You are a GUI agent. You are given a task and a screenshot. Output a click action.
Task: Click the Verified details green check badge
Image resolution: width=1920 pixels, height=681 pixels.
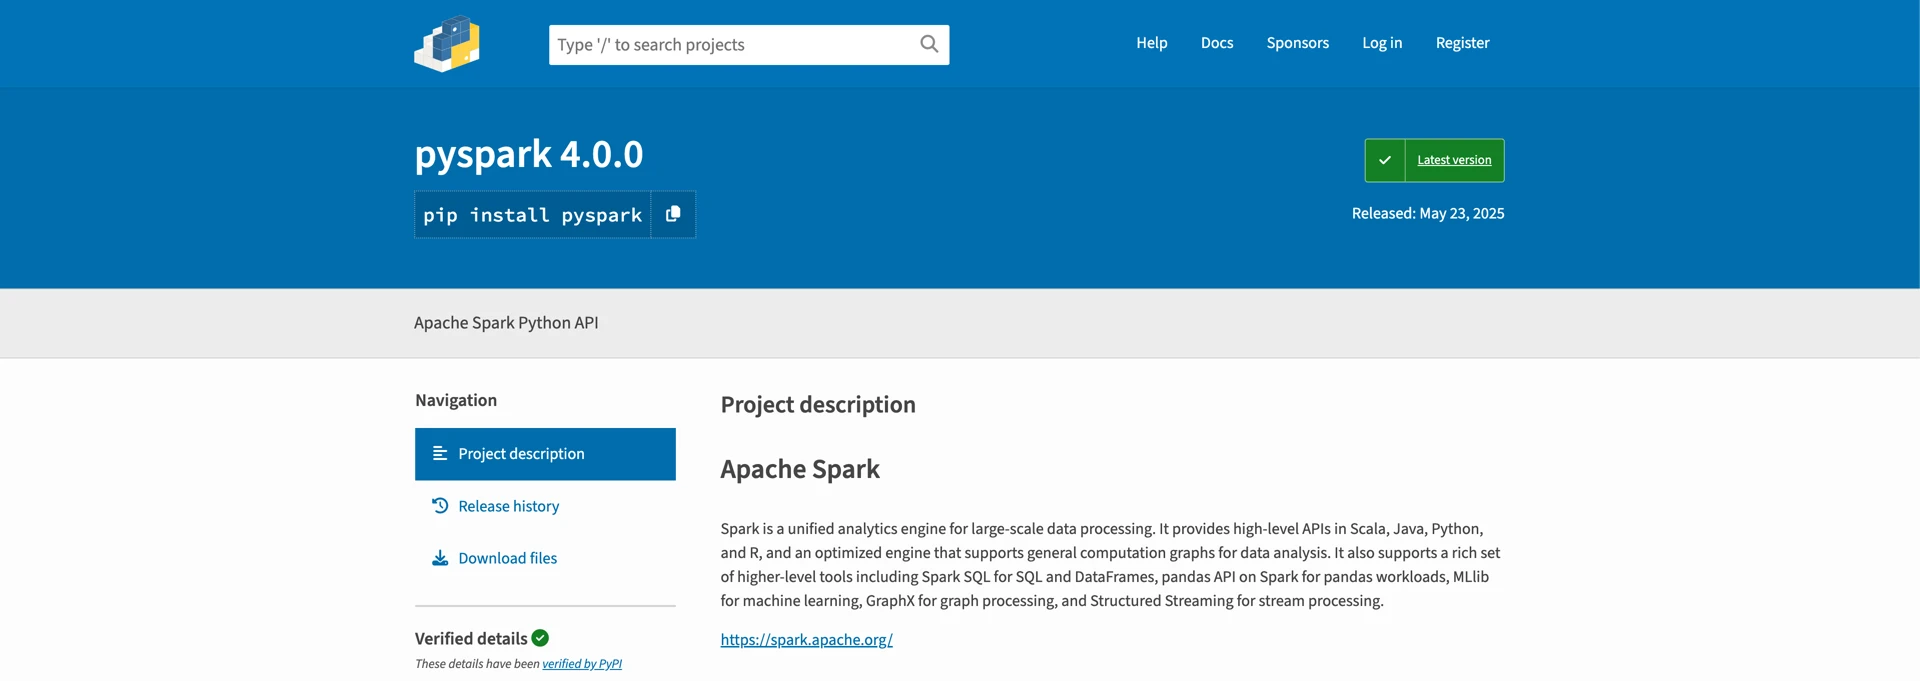pos(540,638)
